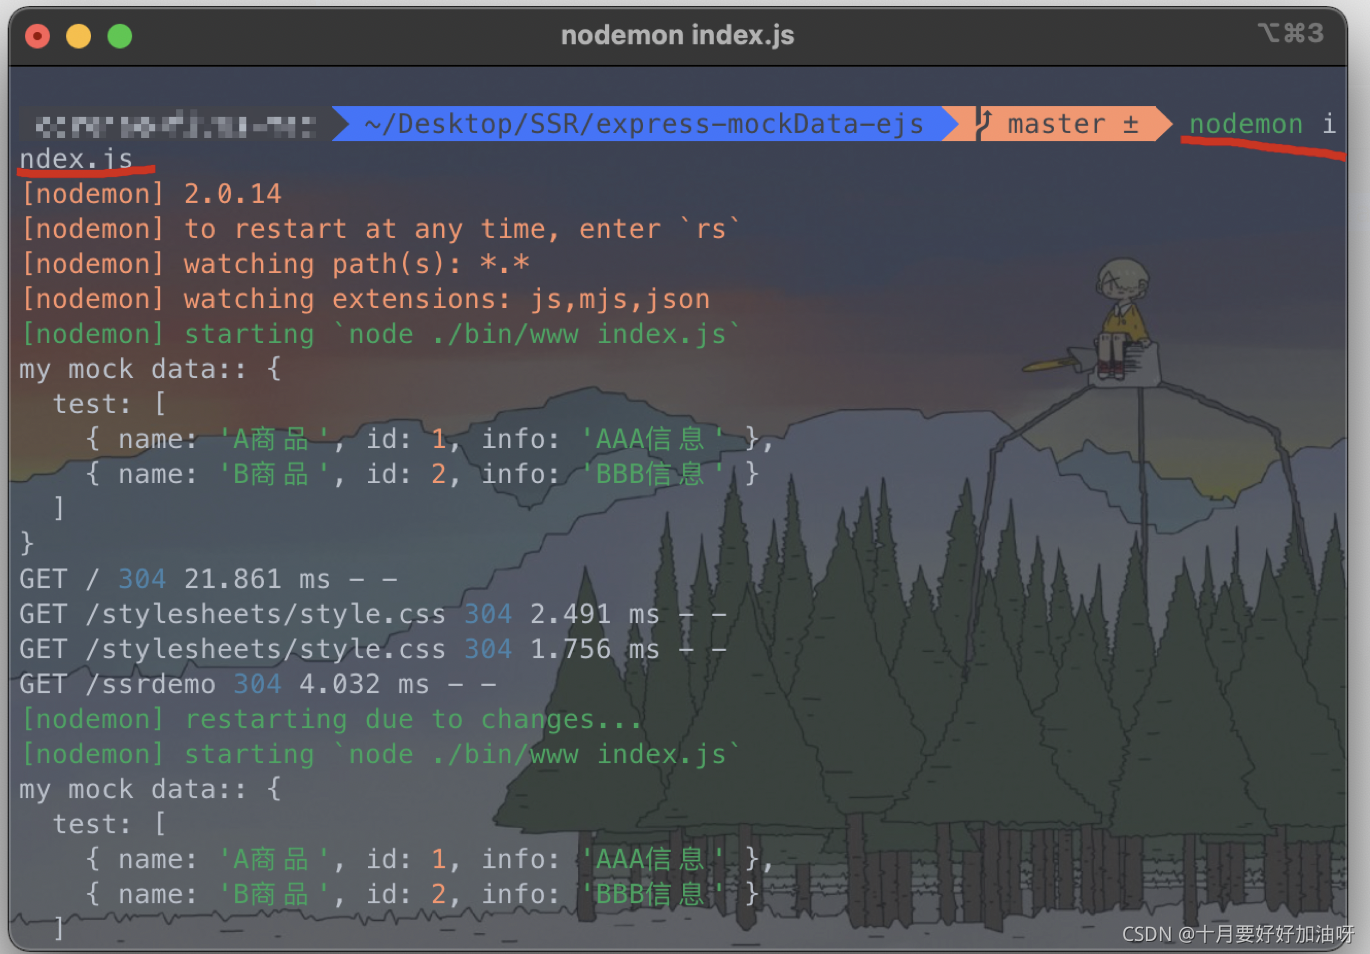This screenshot has width=1370, height=954.
Task: Click the wrapped 'ndex.js' text
Action: [76, 159]
